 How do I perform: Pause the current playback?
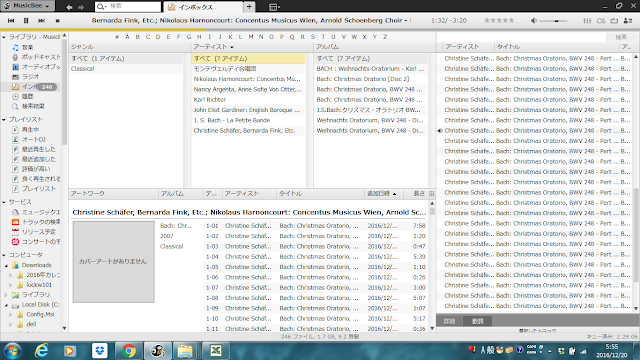click(26, 20)
